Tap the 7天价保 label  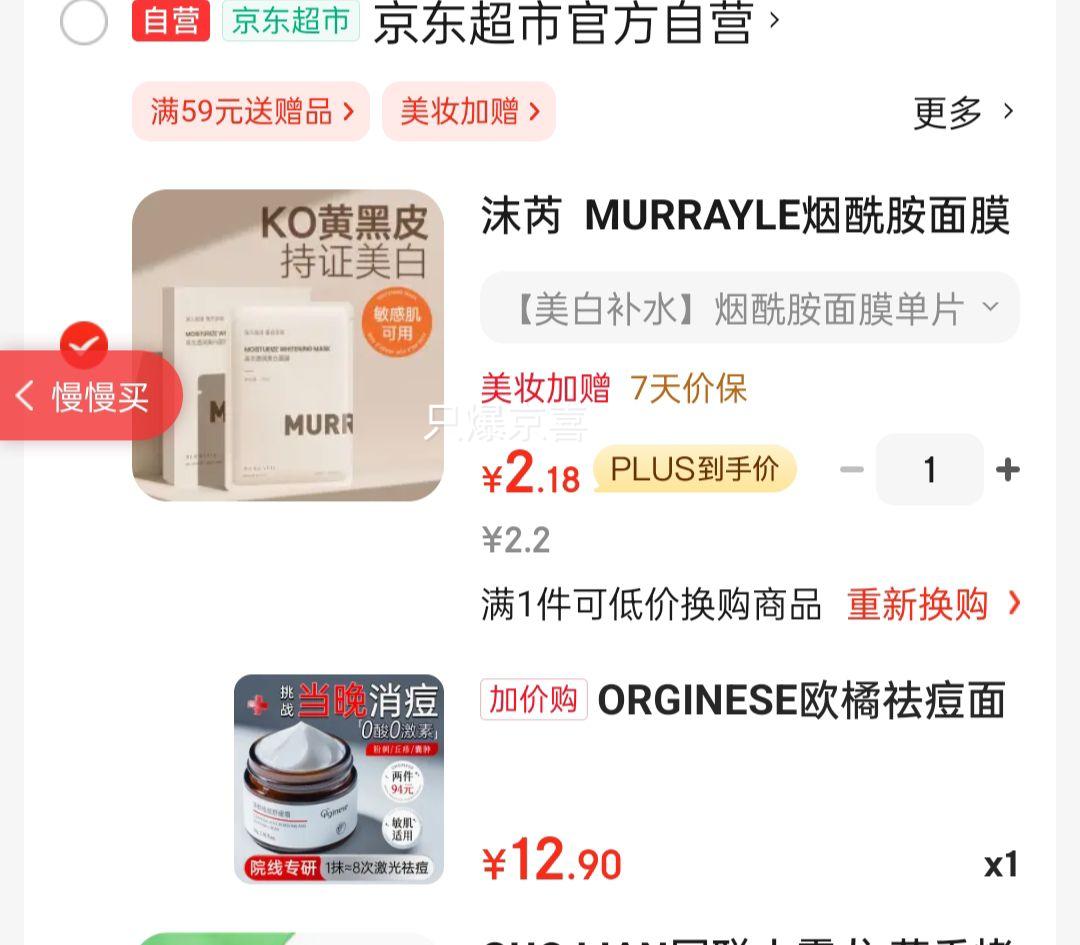click(688, 388)
